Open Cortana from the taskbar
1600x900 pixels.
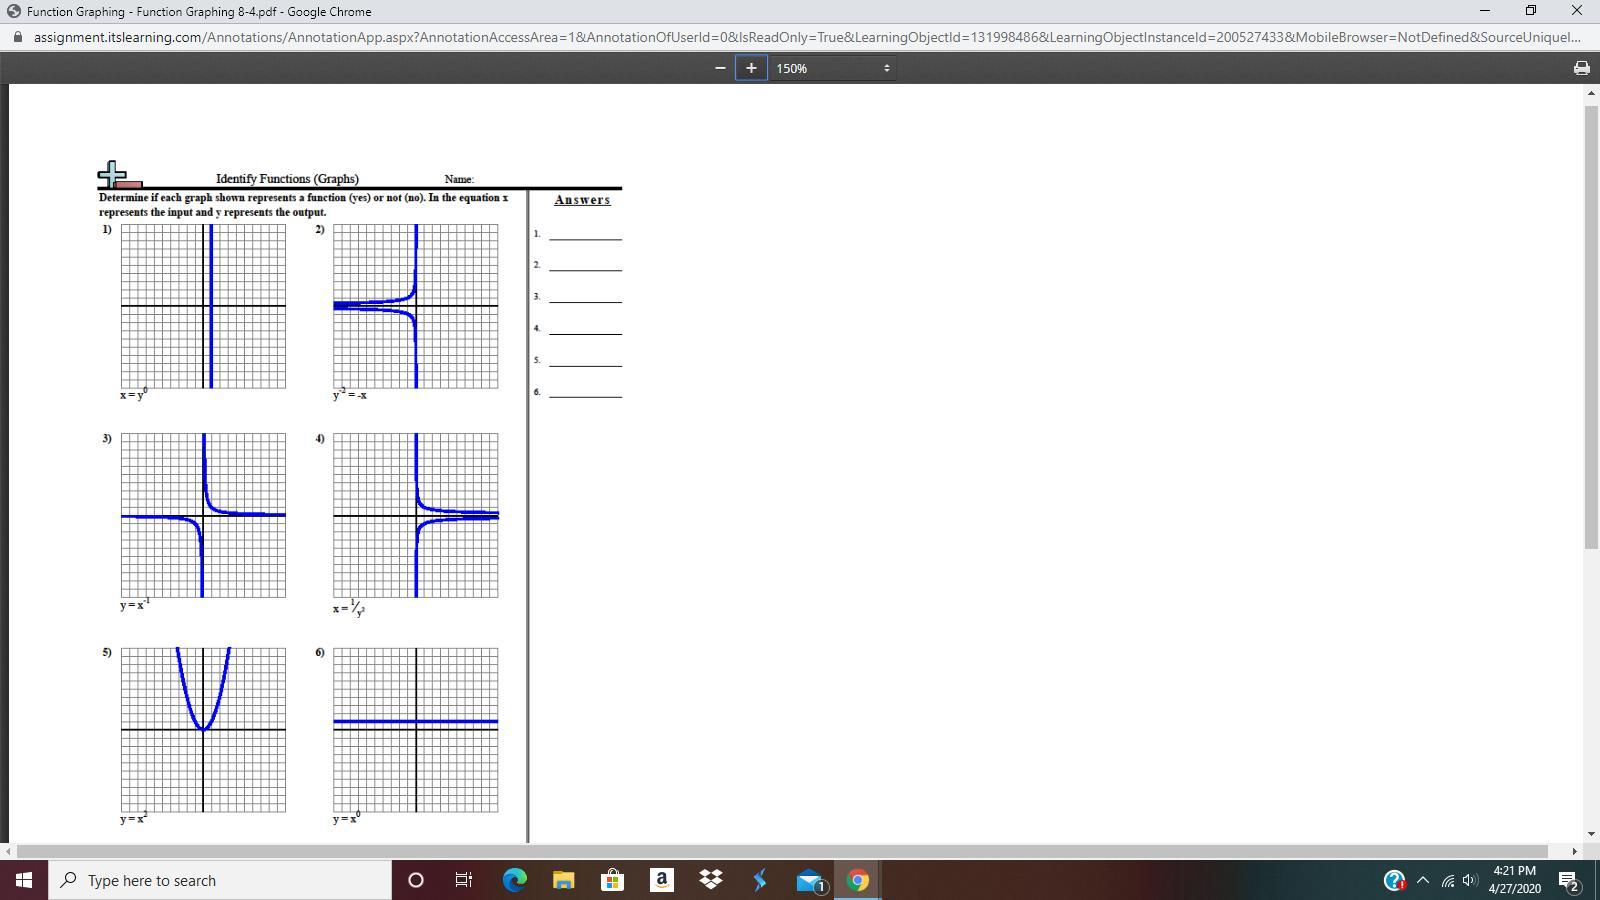click(416, 880)
